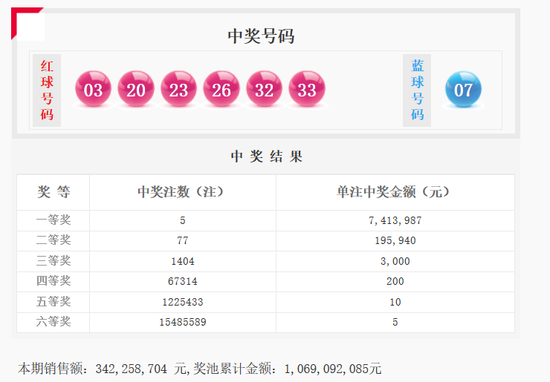
Task: Click the sales figure 342,258,704
Action: point(131,369)
